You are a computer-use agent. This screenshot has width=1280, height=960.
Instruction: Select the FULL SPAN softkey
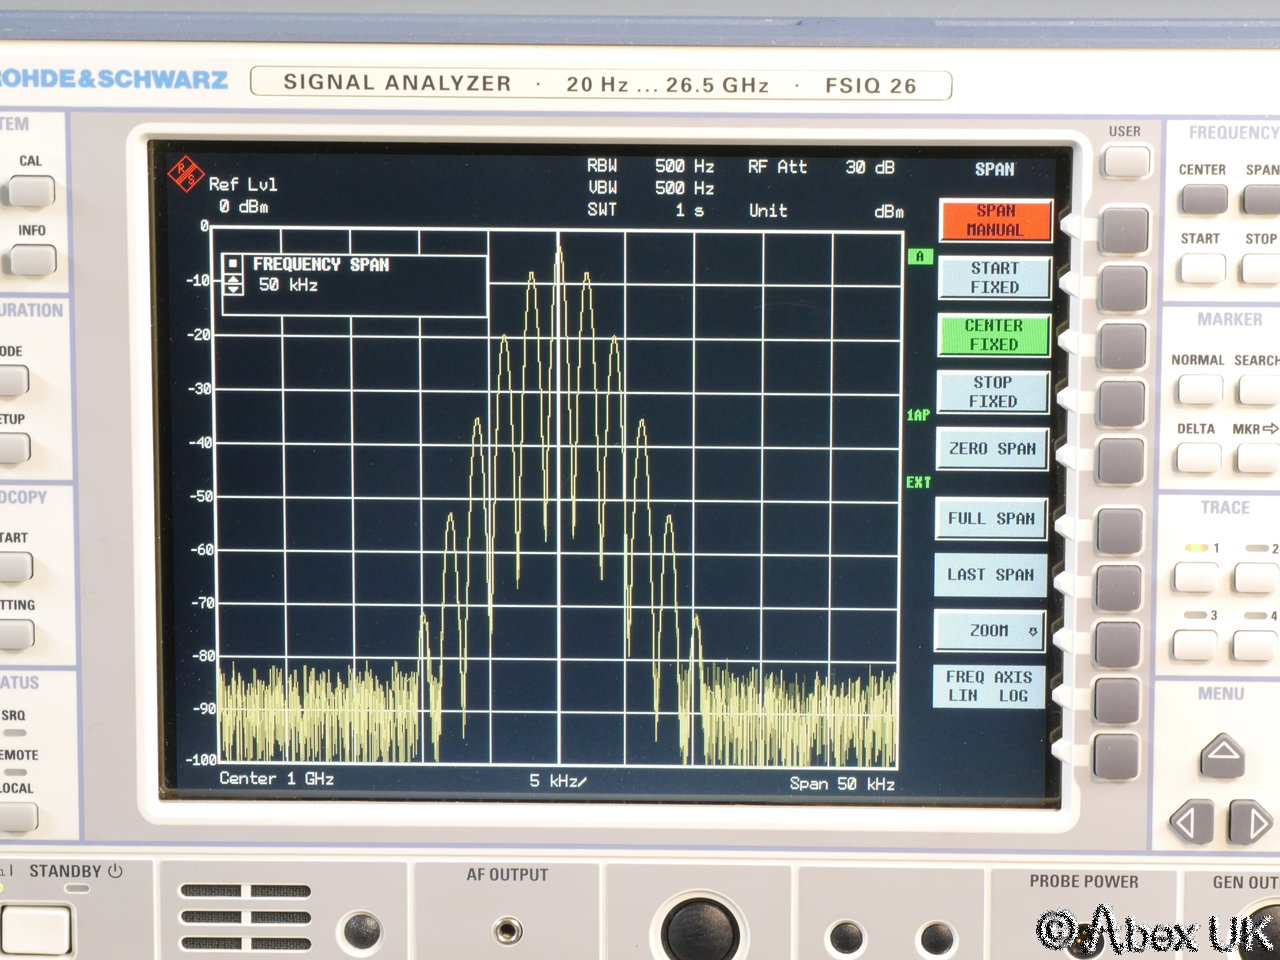coord(991,518)
